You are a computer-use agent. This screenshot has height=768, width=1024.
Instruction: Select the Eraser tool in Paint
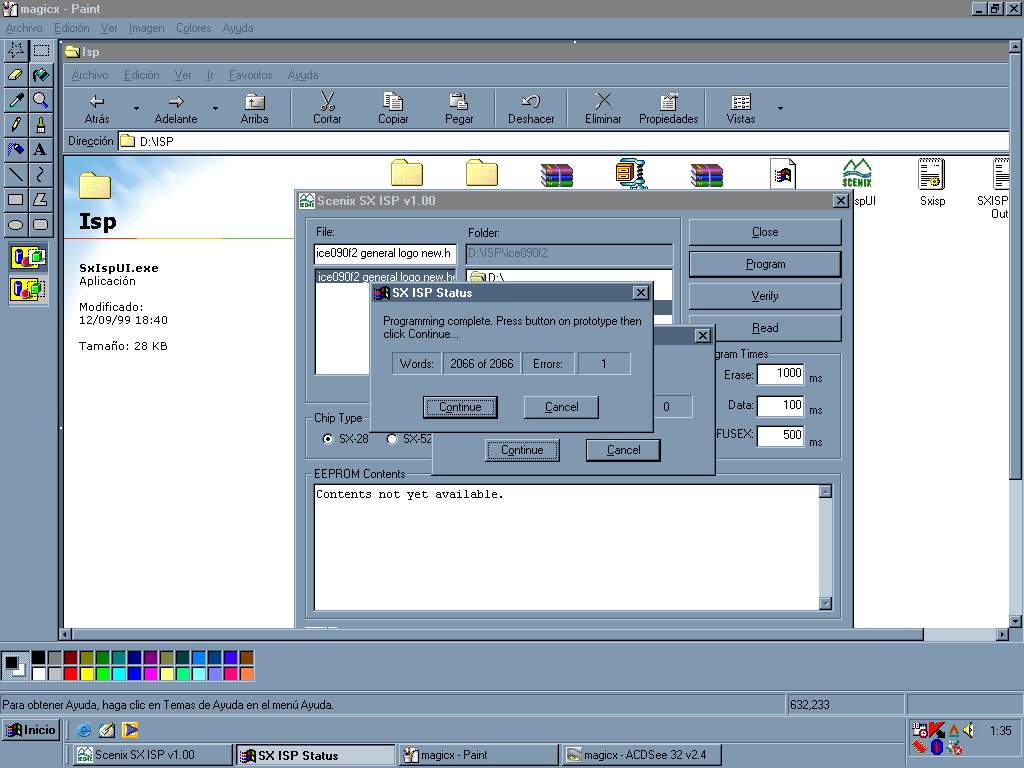16,75
